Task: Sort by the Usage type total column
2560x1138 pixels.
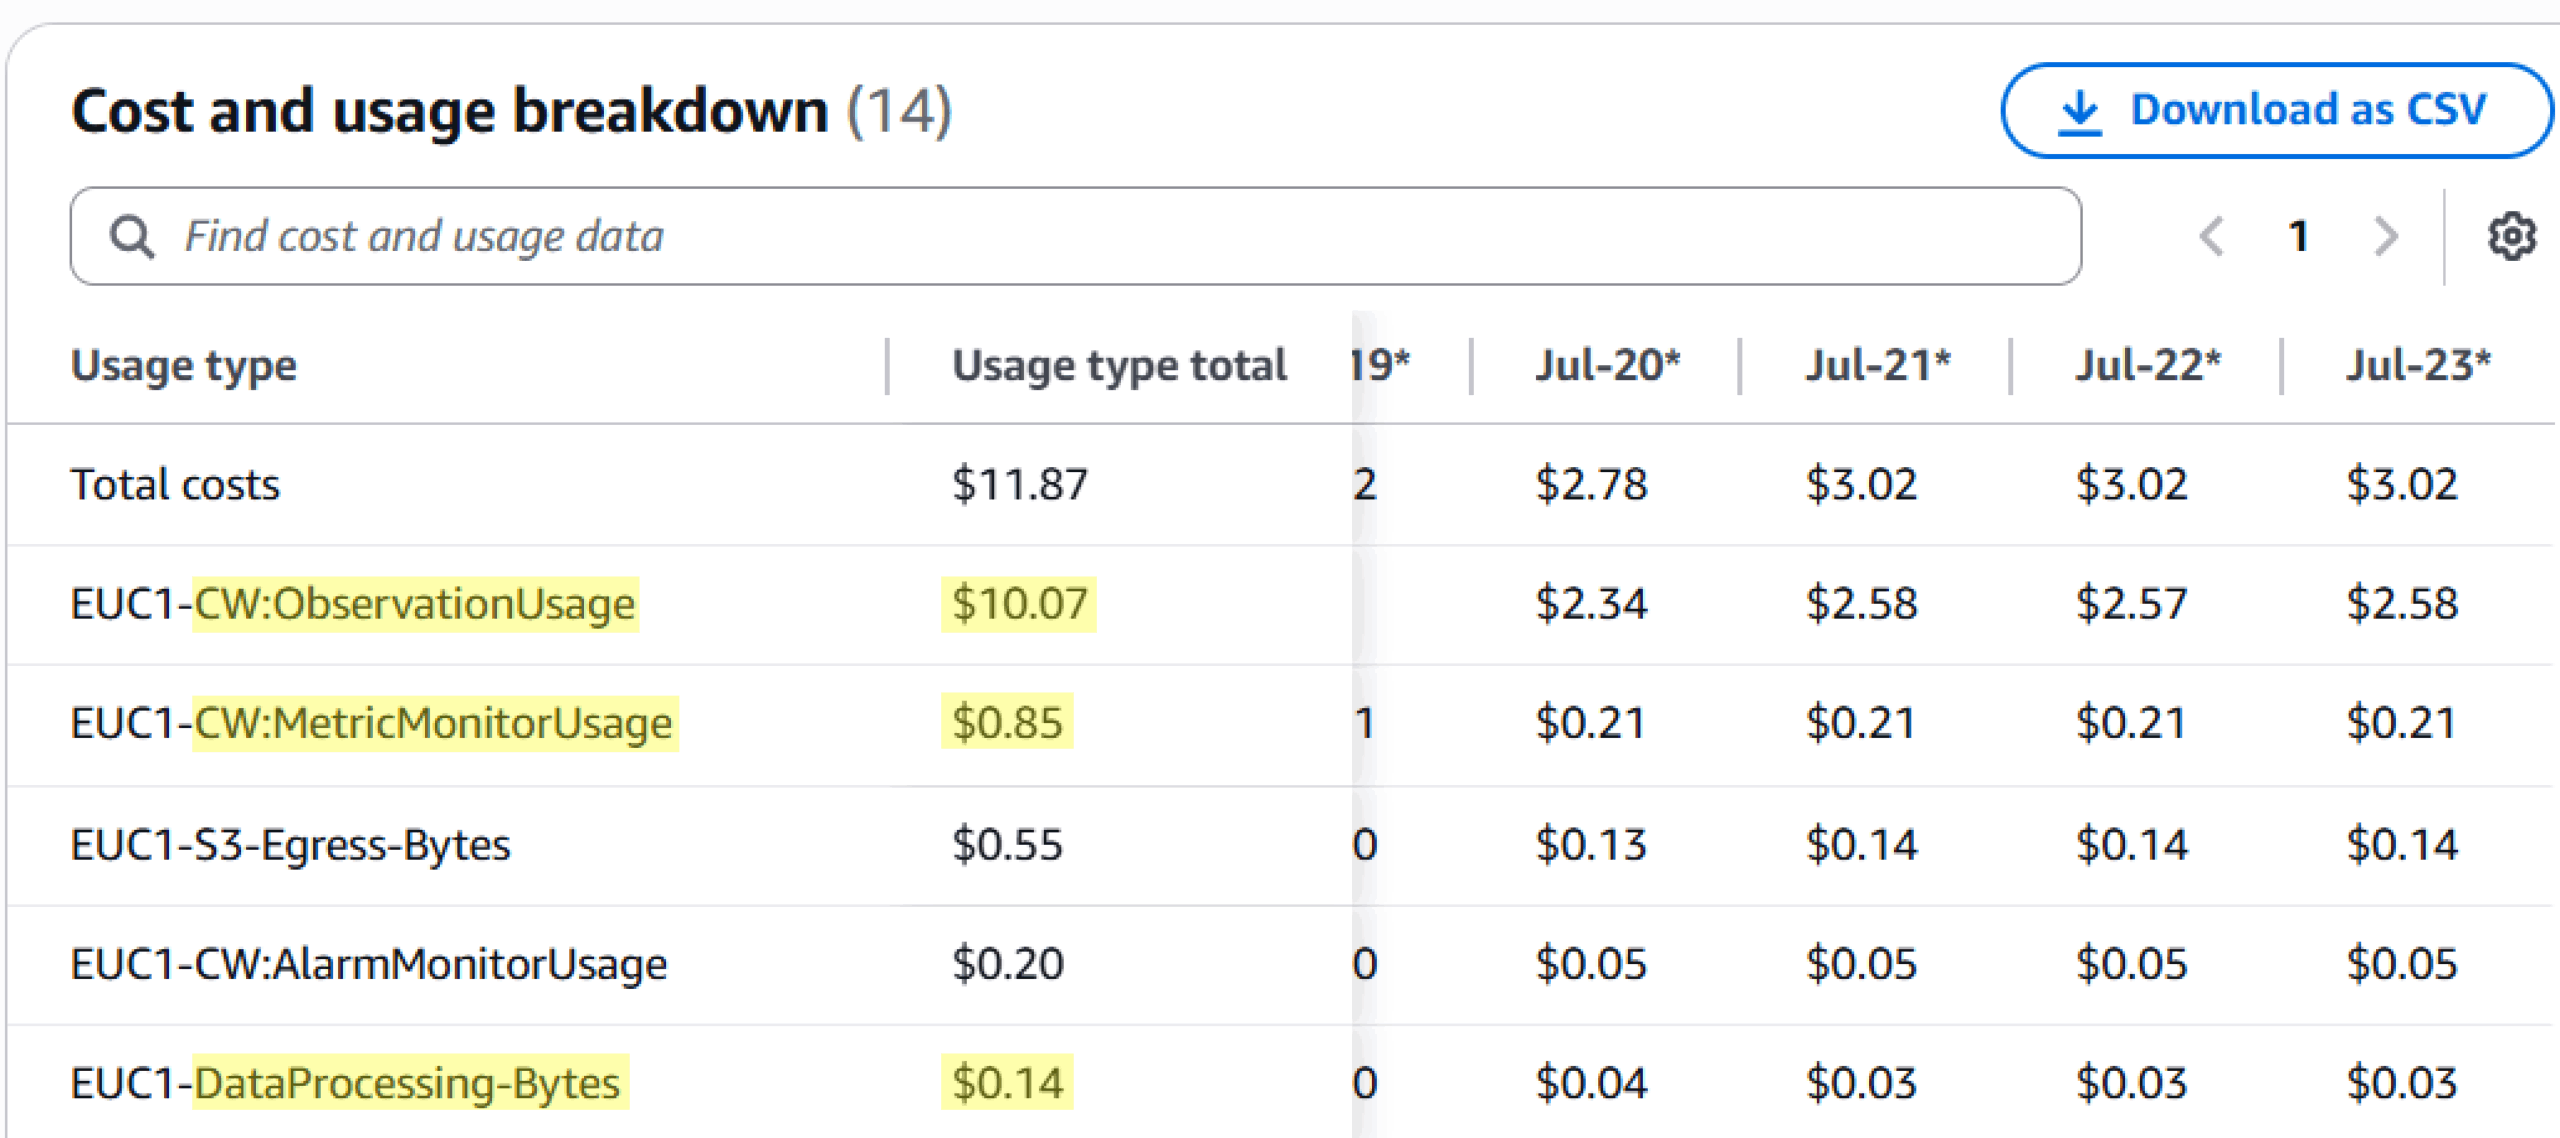Action: (x=1117, y=364)
